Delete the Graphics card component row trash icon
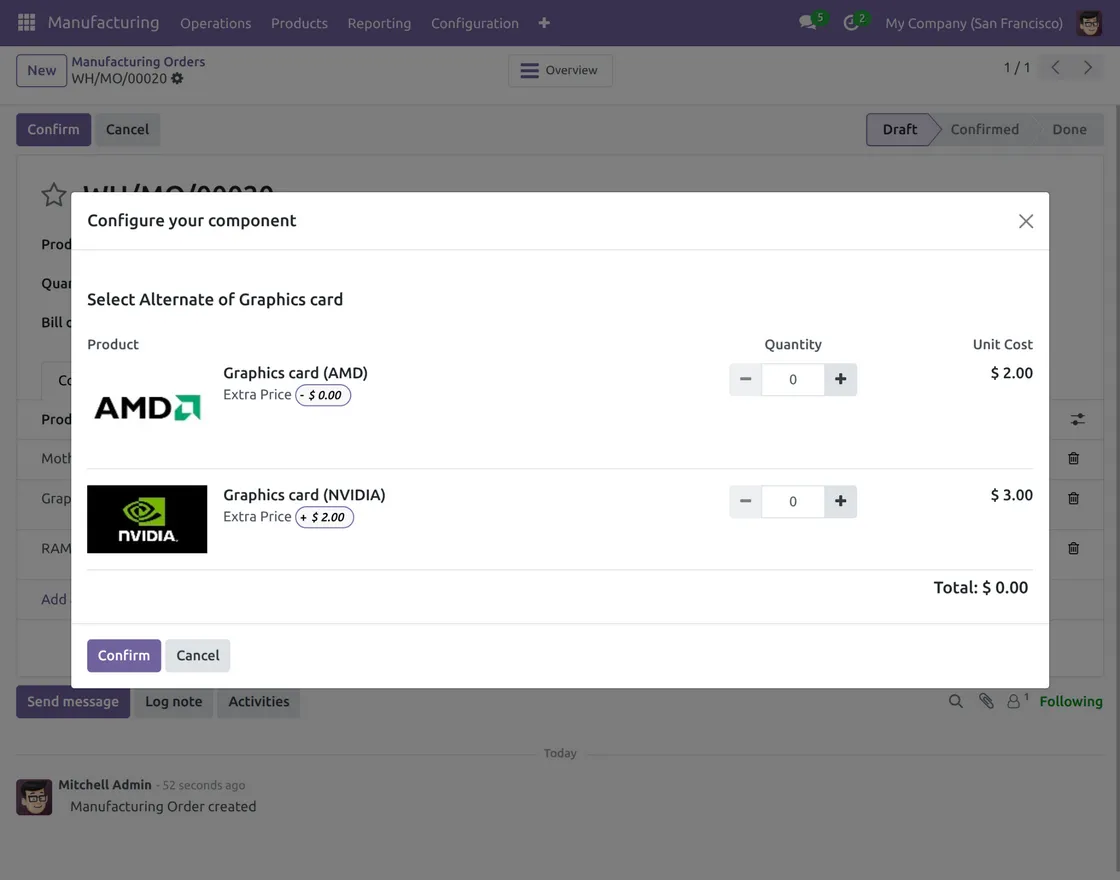1120x880 pixels. click(1073, 499)
